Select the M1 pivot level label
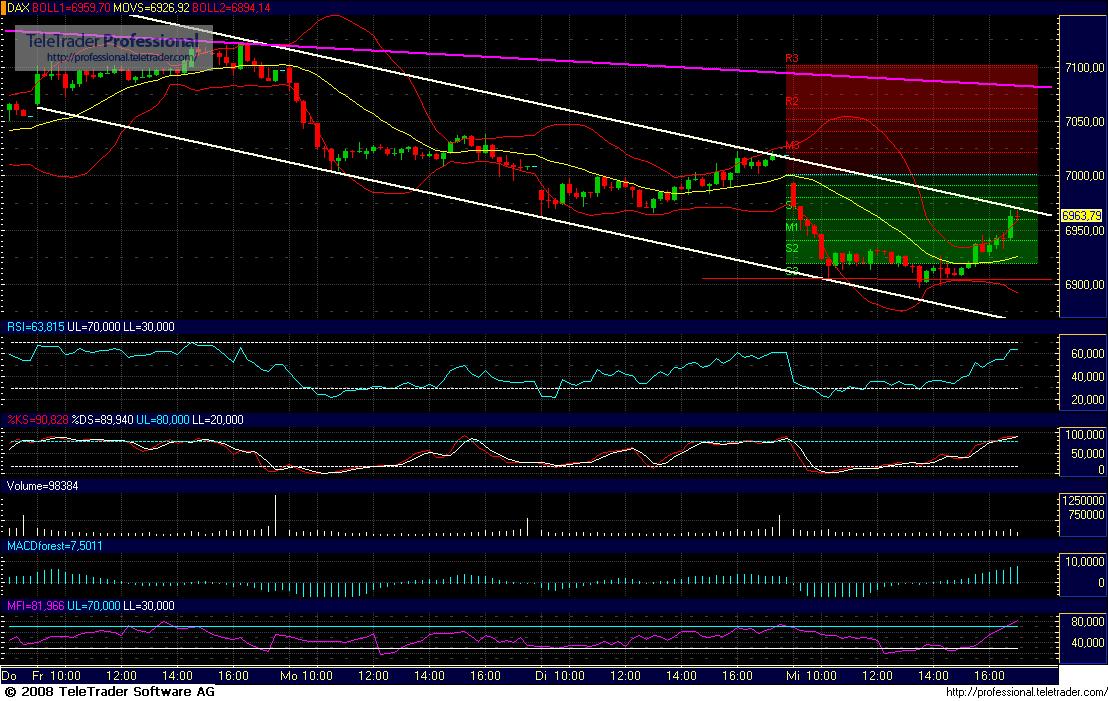Viewport: 1108px width, 701px height. point(792,228)
